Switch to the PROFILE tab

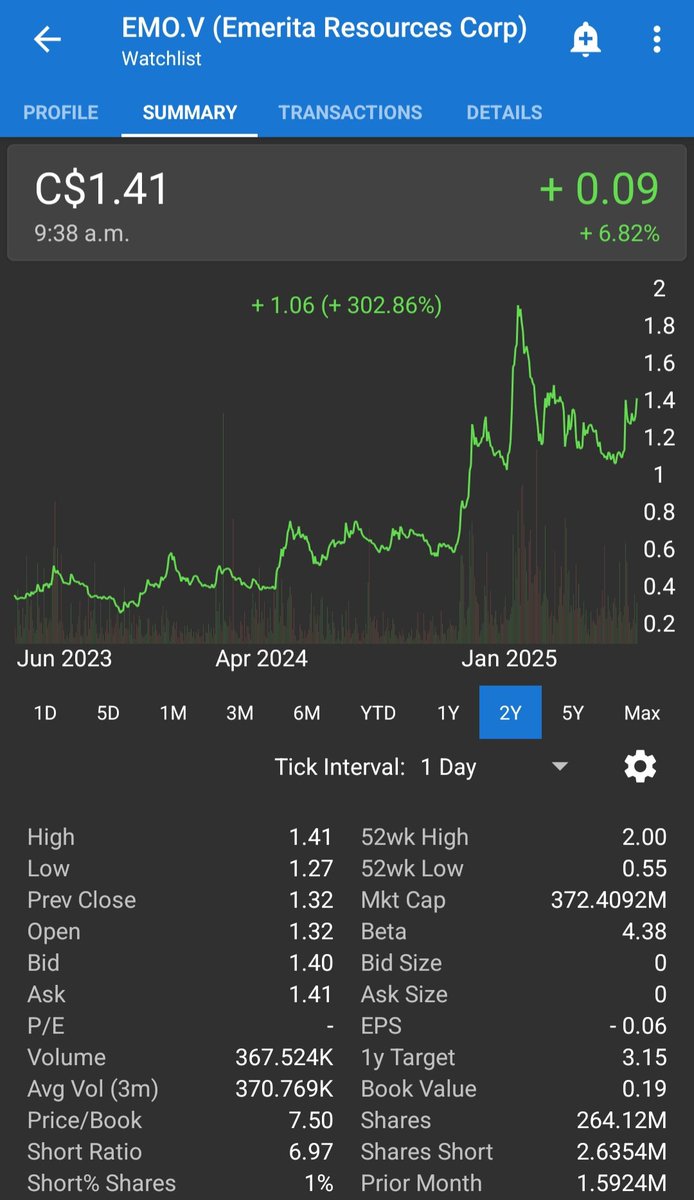point(61,113)
